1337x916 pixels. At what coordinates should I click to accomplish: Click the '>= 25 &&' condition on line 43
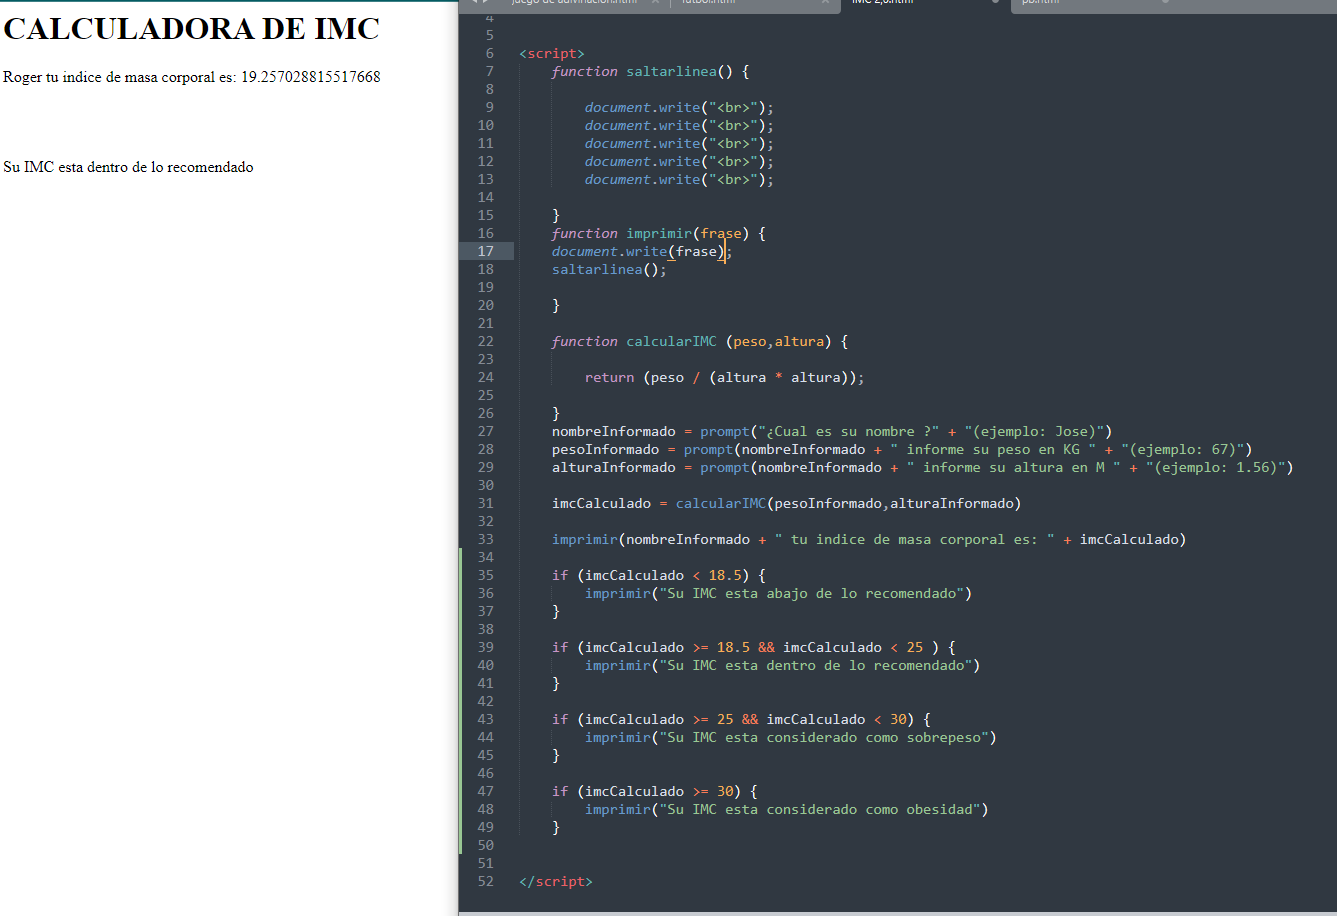coord(725,719)
